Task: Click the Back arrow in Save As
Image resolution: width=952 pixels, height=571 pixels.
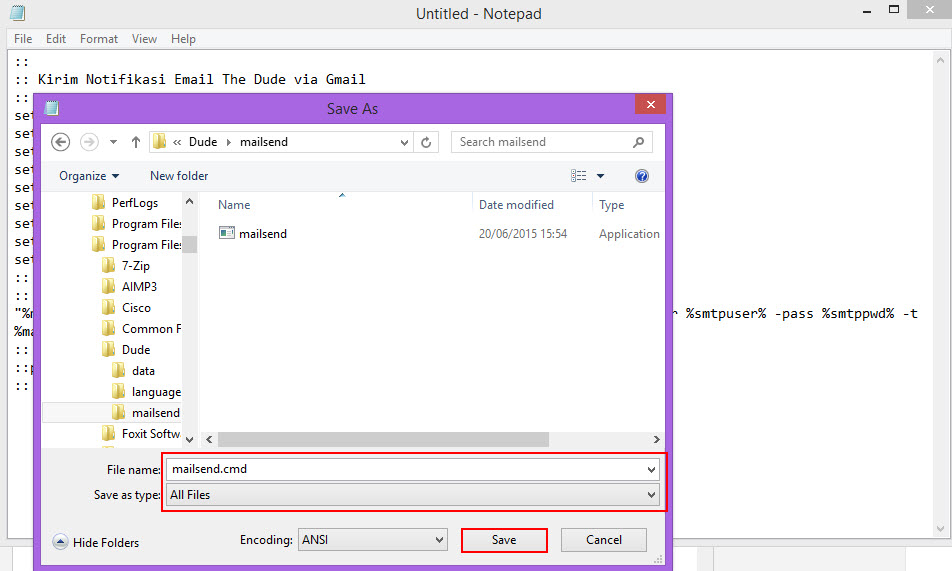Action: [x=60, y=142]
